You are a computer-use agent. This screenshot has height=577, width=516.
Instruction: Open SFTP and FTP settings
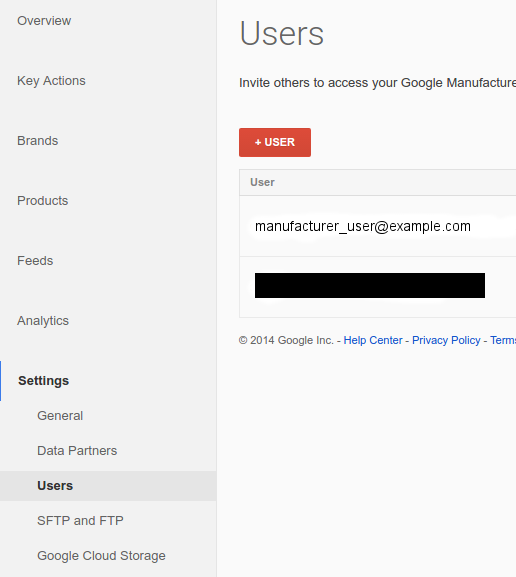(x=80, y=520)
